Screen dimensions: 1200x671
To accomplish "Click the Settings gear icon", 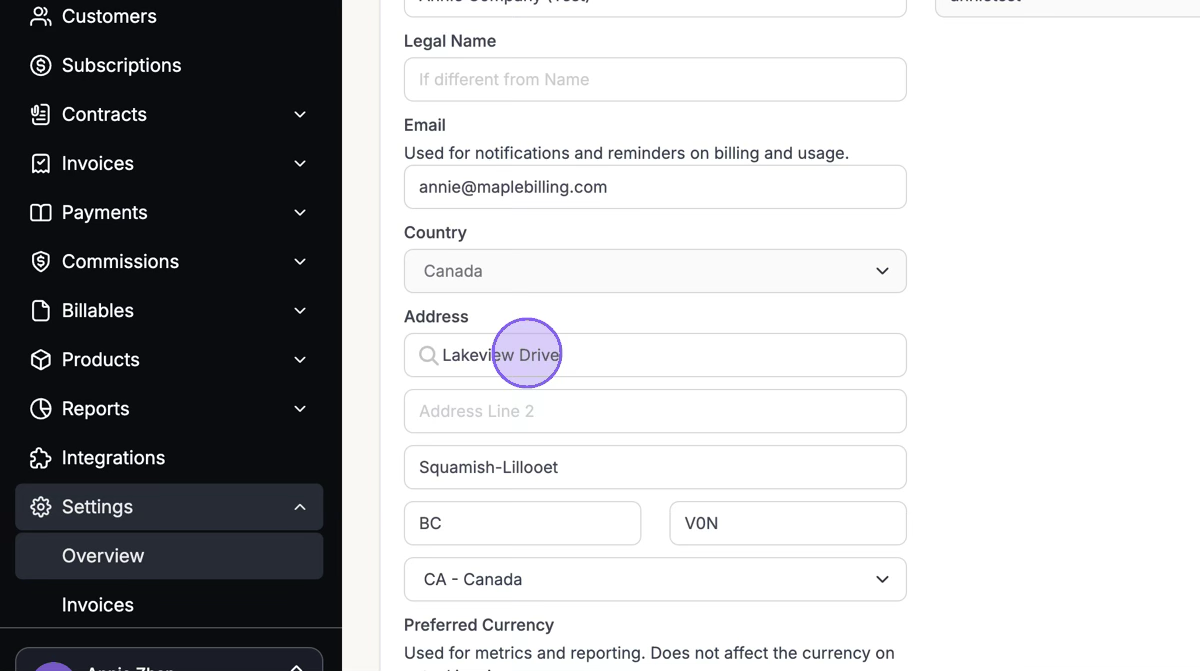I will point(40,507).
